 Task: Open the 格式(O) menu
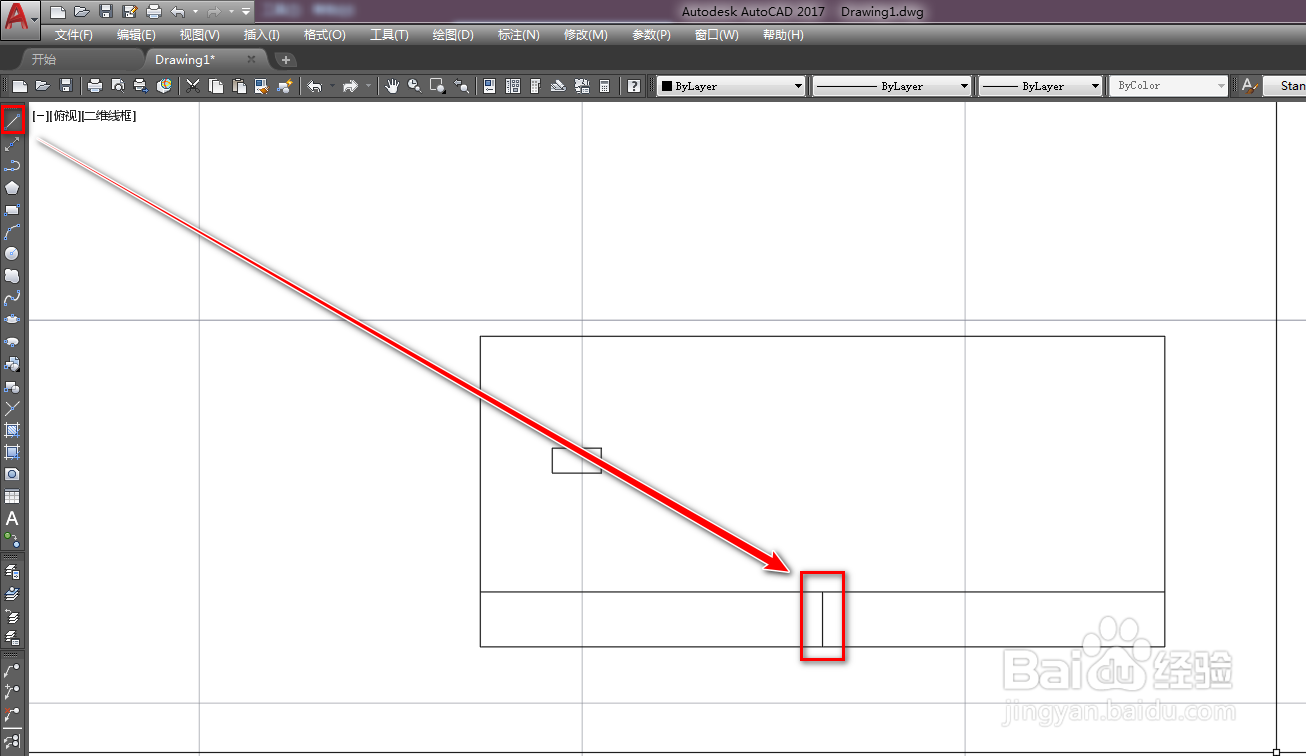coord(324,35)
